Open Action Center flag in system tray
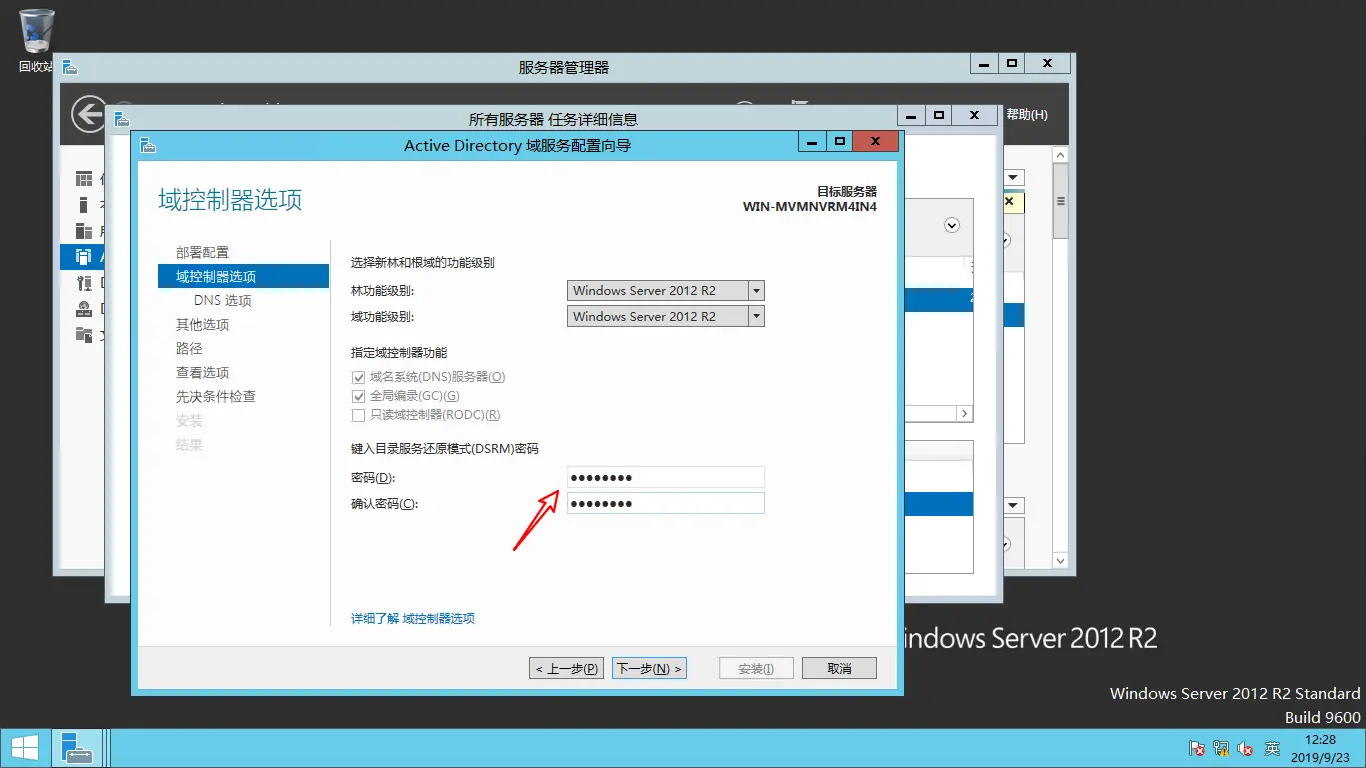The width and height of the screenshot is (1366, 768). tap(1197, 748)
